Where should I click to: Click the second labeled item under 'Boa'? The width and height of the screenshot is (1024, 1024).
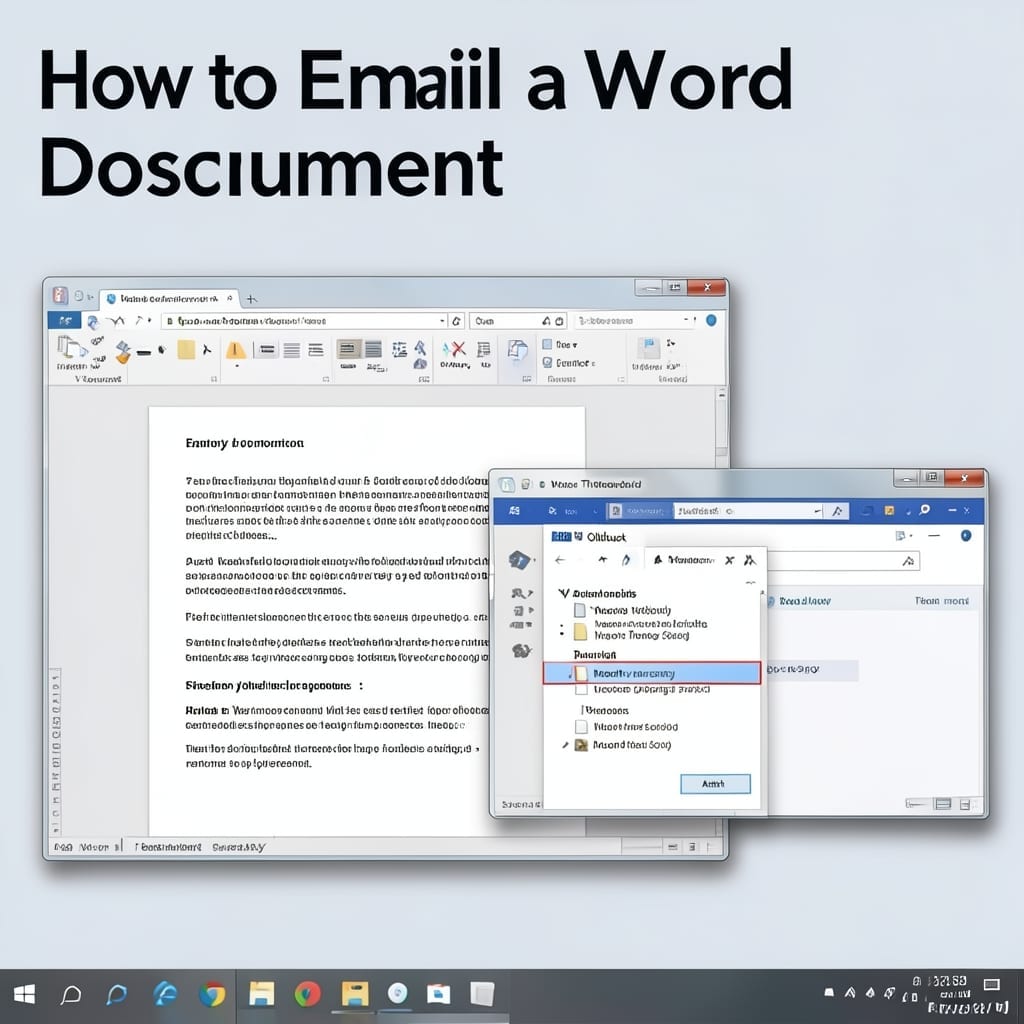569,362
